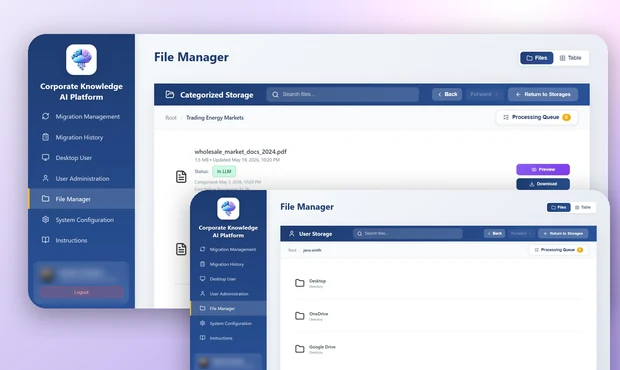Click the Migration History clipboard icon in back window
This screenshot has height=370, width=620.
click(x=45, y=137)
